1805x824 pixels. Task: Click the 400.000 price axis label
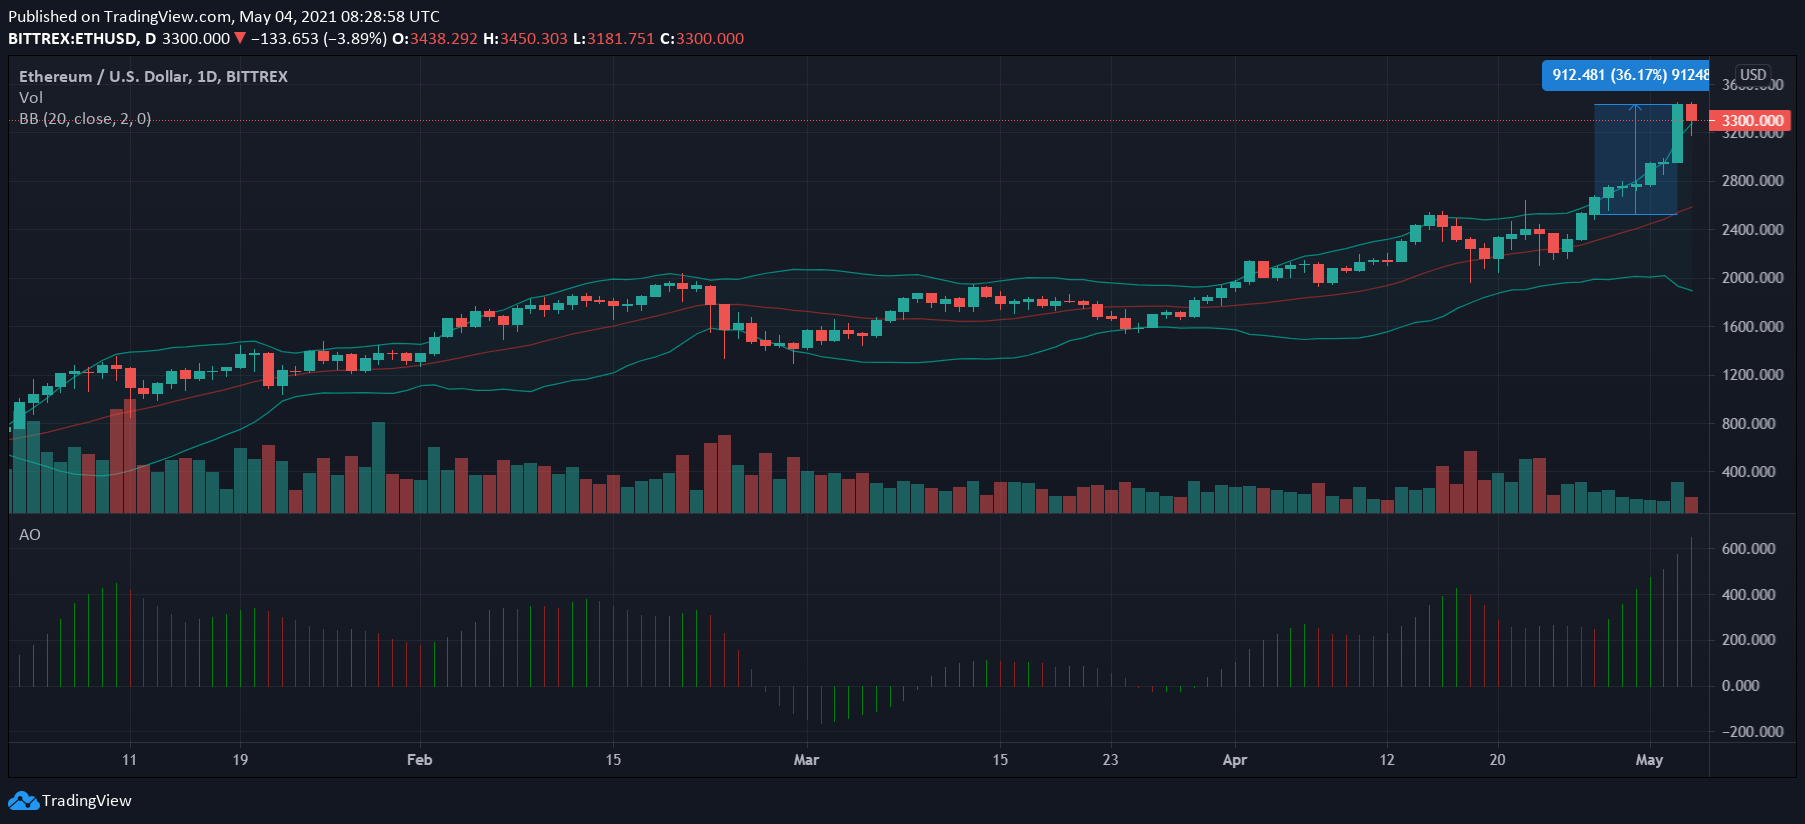click(1748, 472)
